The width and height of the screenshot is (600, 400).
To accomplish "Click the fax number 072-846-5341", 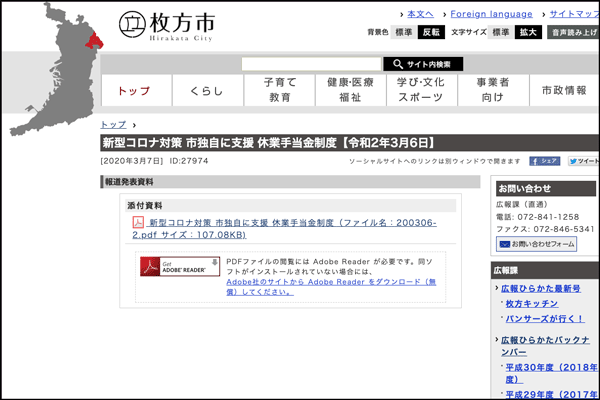I will [x=564, y=229].
